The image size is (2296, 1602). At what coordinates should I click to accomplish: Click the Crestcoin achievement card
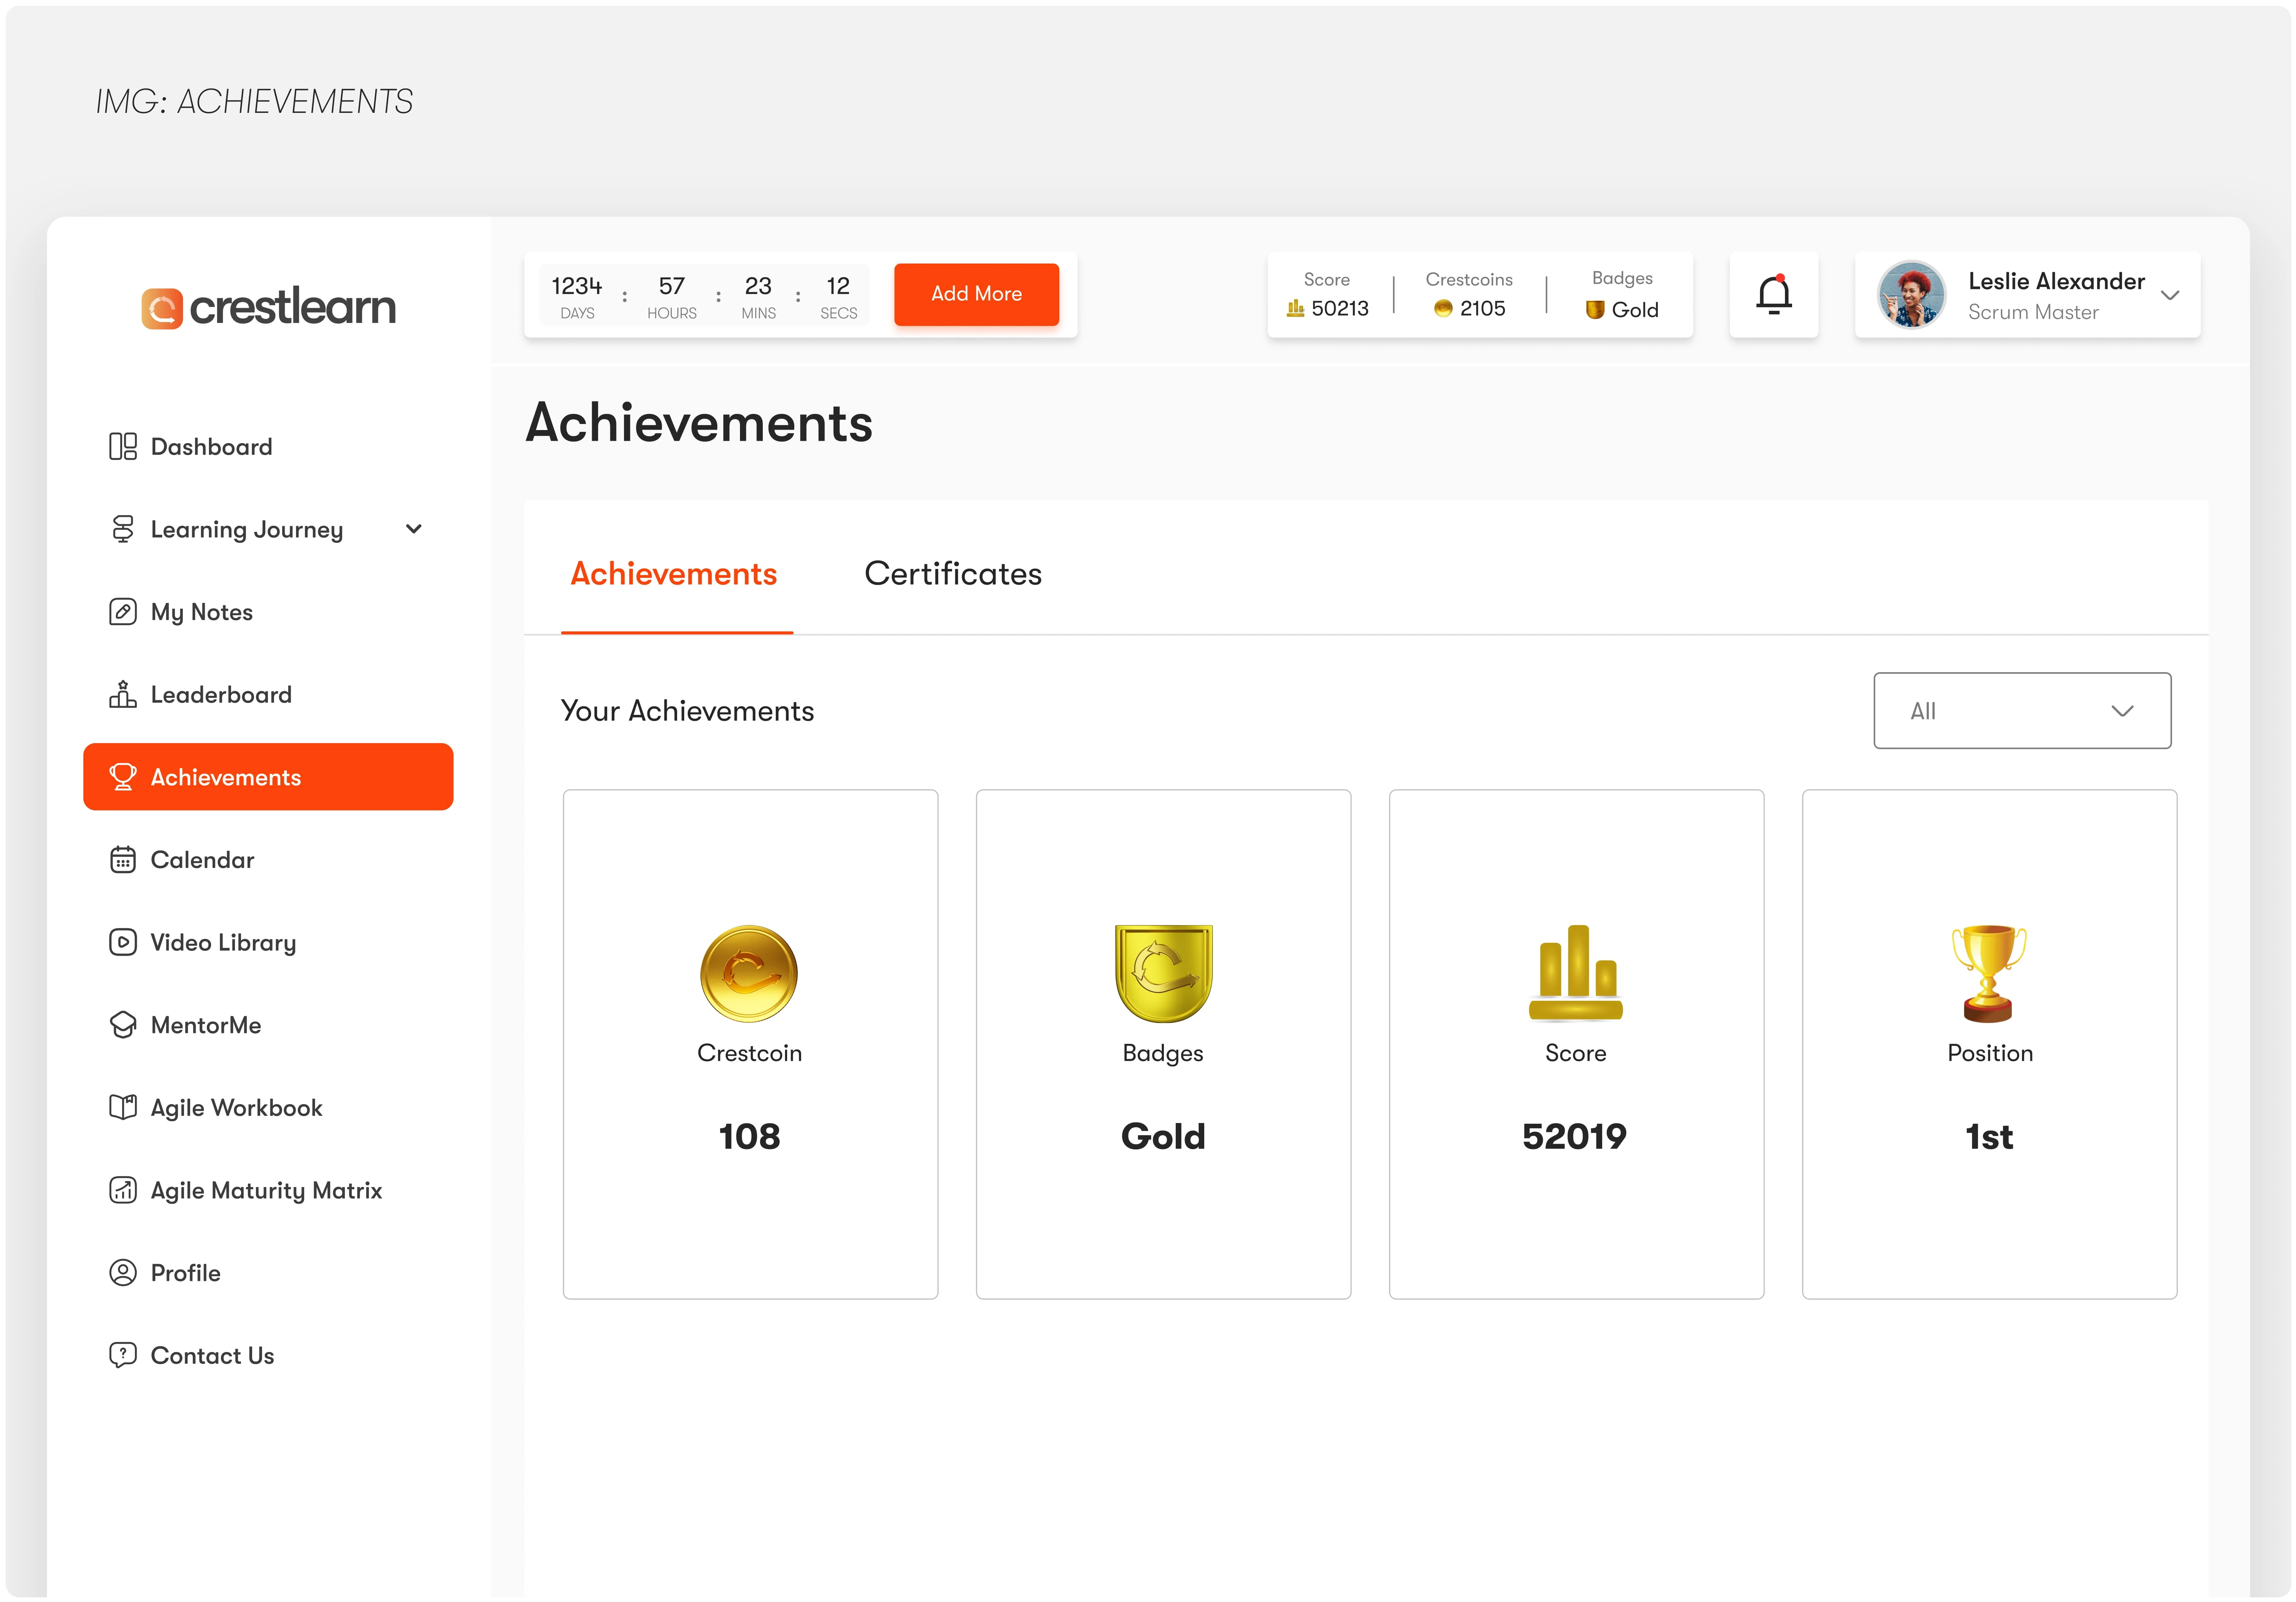point(750,1044)
